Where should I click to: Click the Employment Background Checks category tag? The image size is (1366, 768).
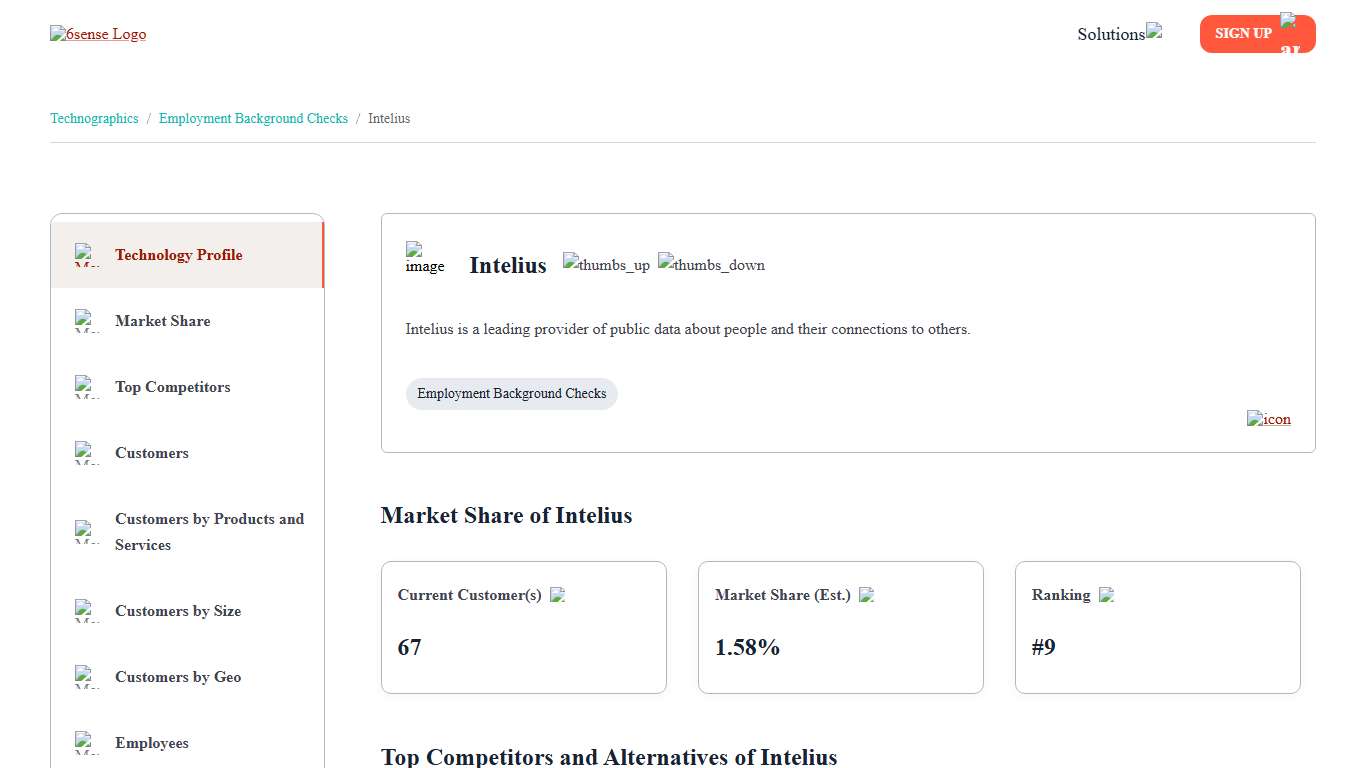[511, 393]
